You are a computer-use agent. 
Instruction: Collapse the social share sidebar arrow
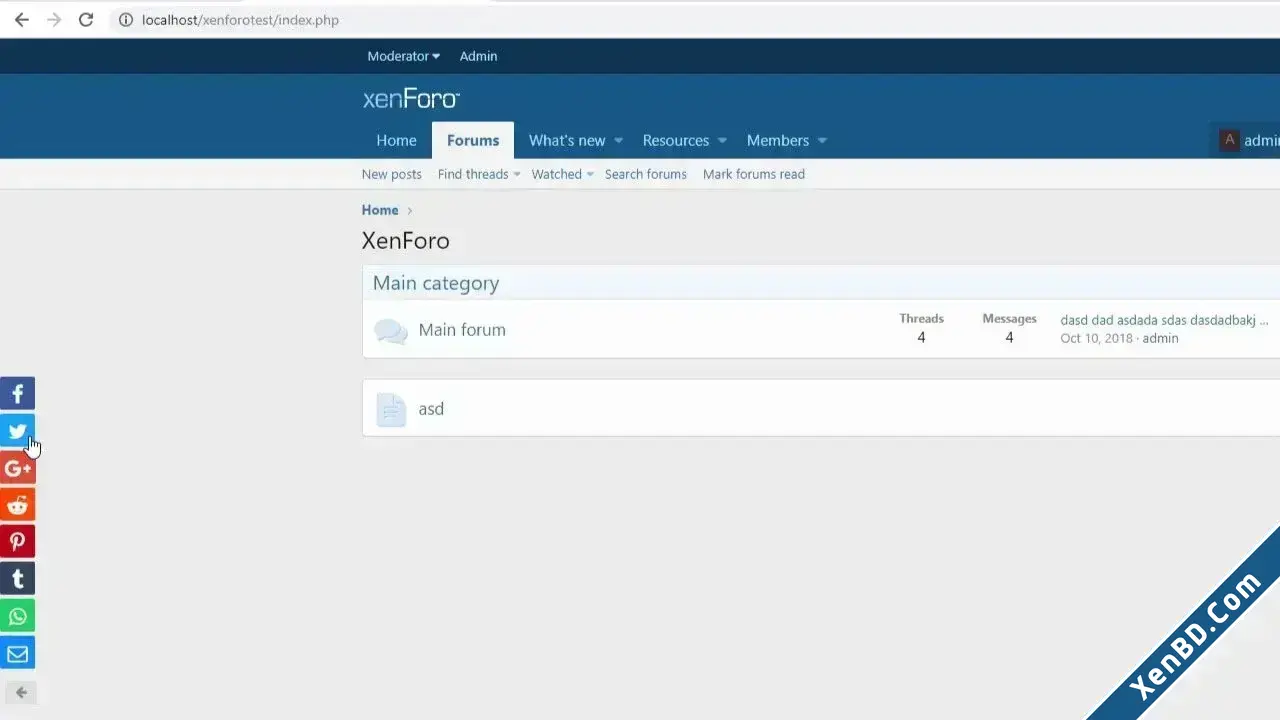coord(21,692)
